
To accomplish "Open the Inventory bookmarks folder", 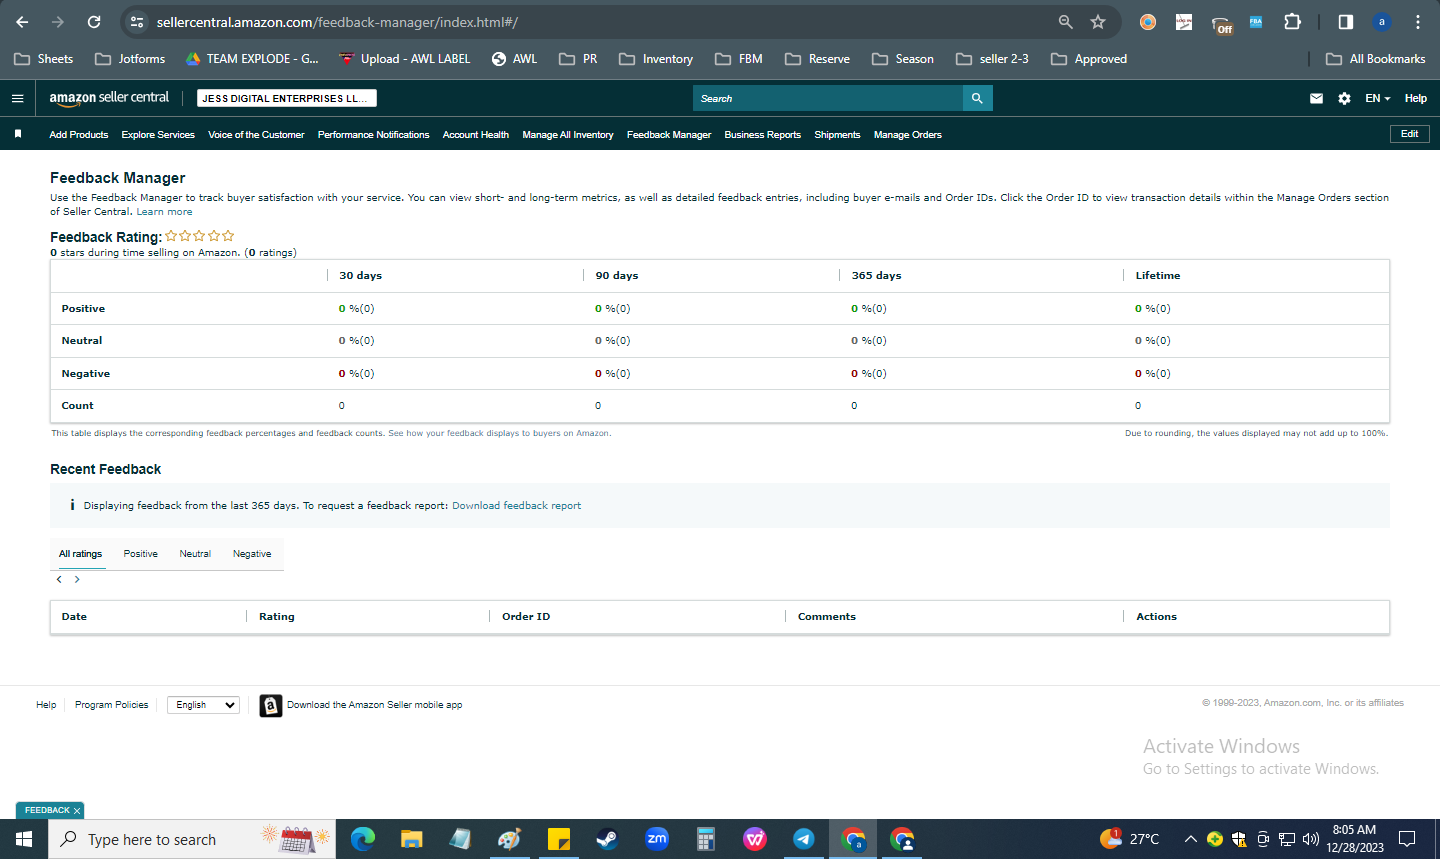I will (656, 59).
